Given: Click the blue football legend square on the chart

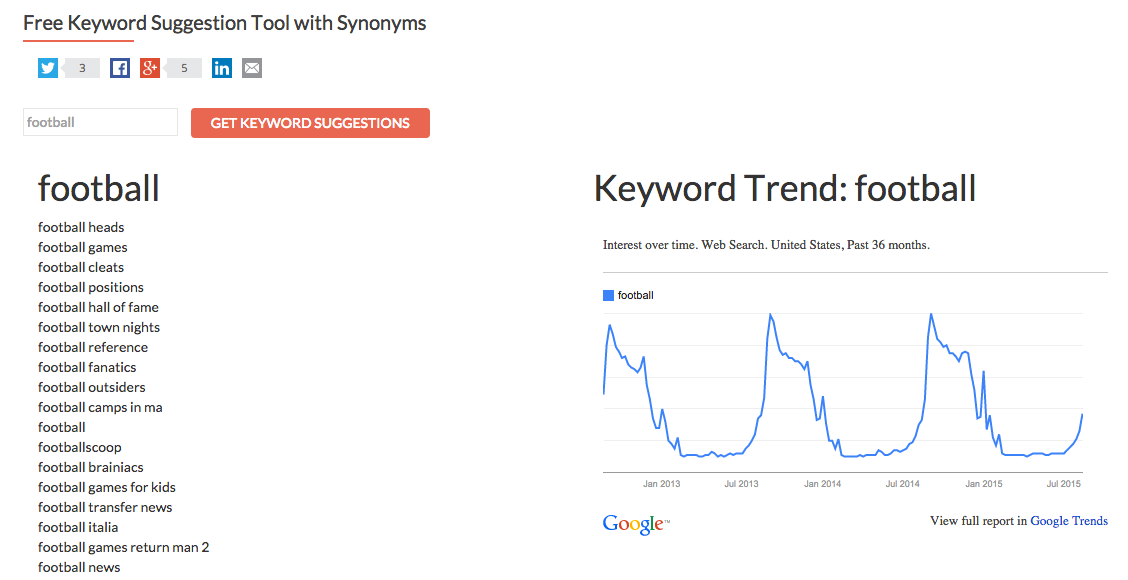Looking at the screenshot, I should 608,294.
